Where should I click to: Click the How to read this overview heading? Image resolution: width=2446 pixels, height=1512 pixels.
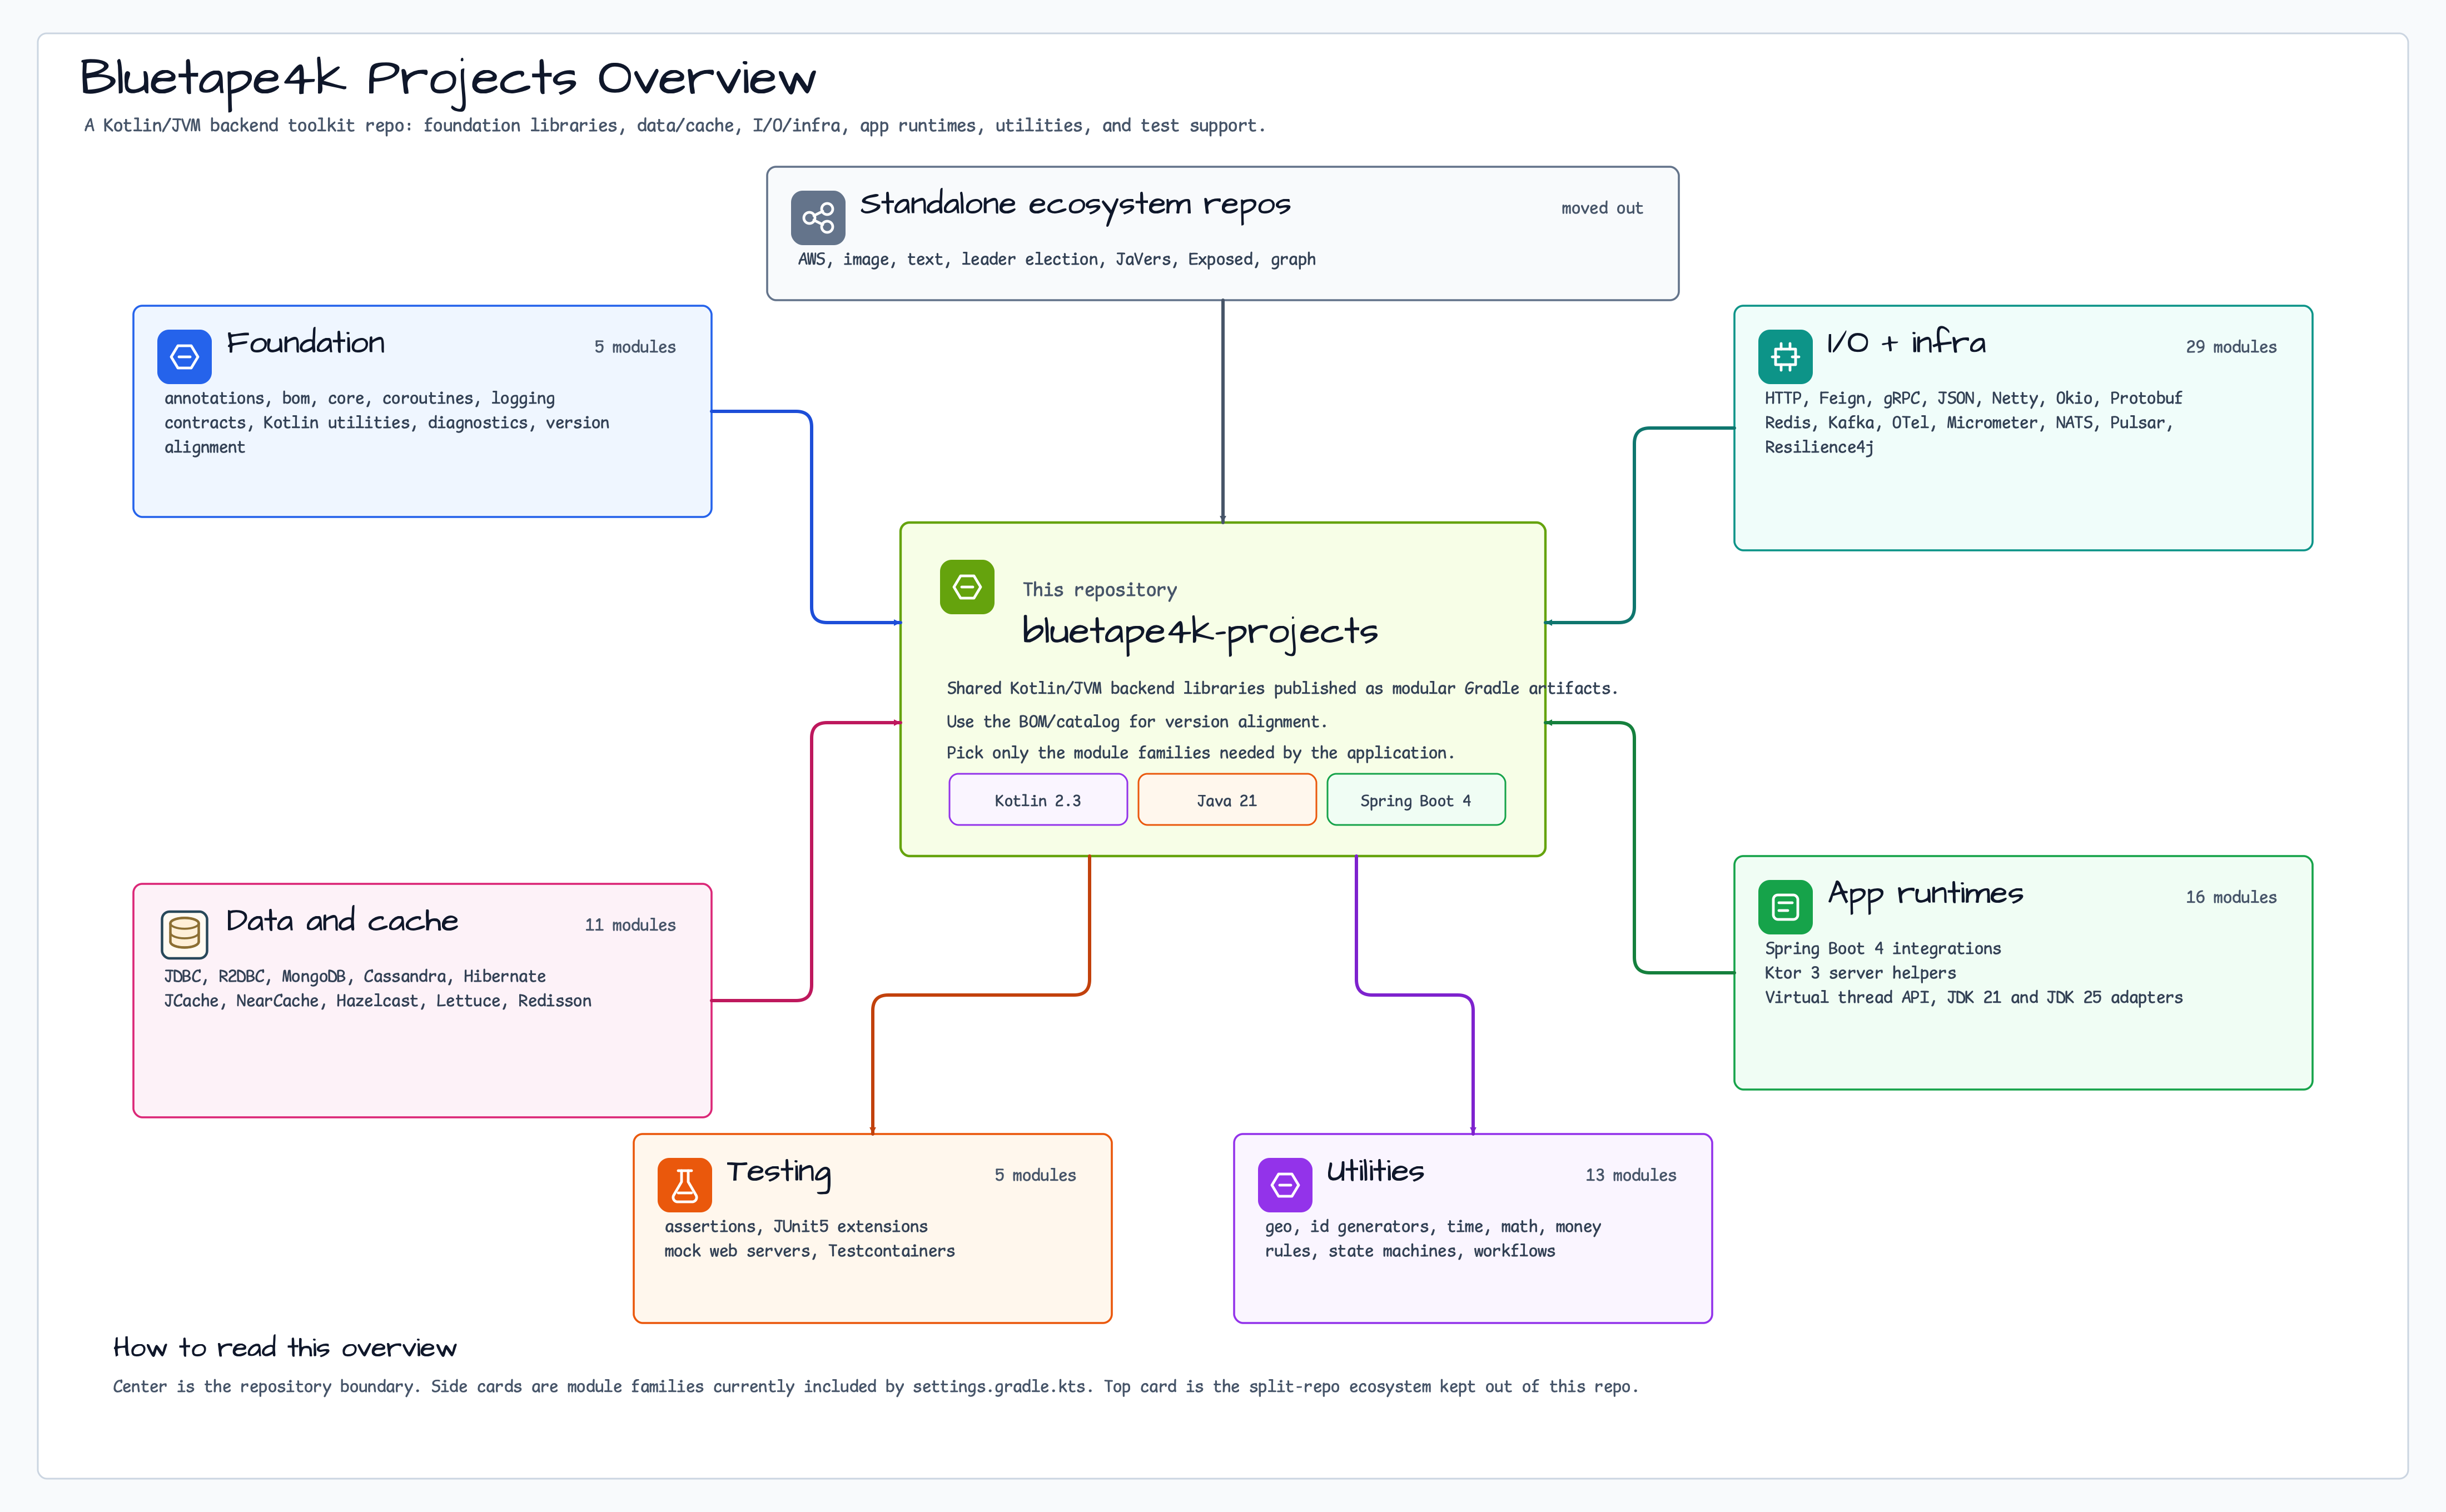tap(285, 1348)
